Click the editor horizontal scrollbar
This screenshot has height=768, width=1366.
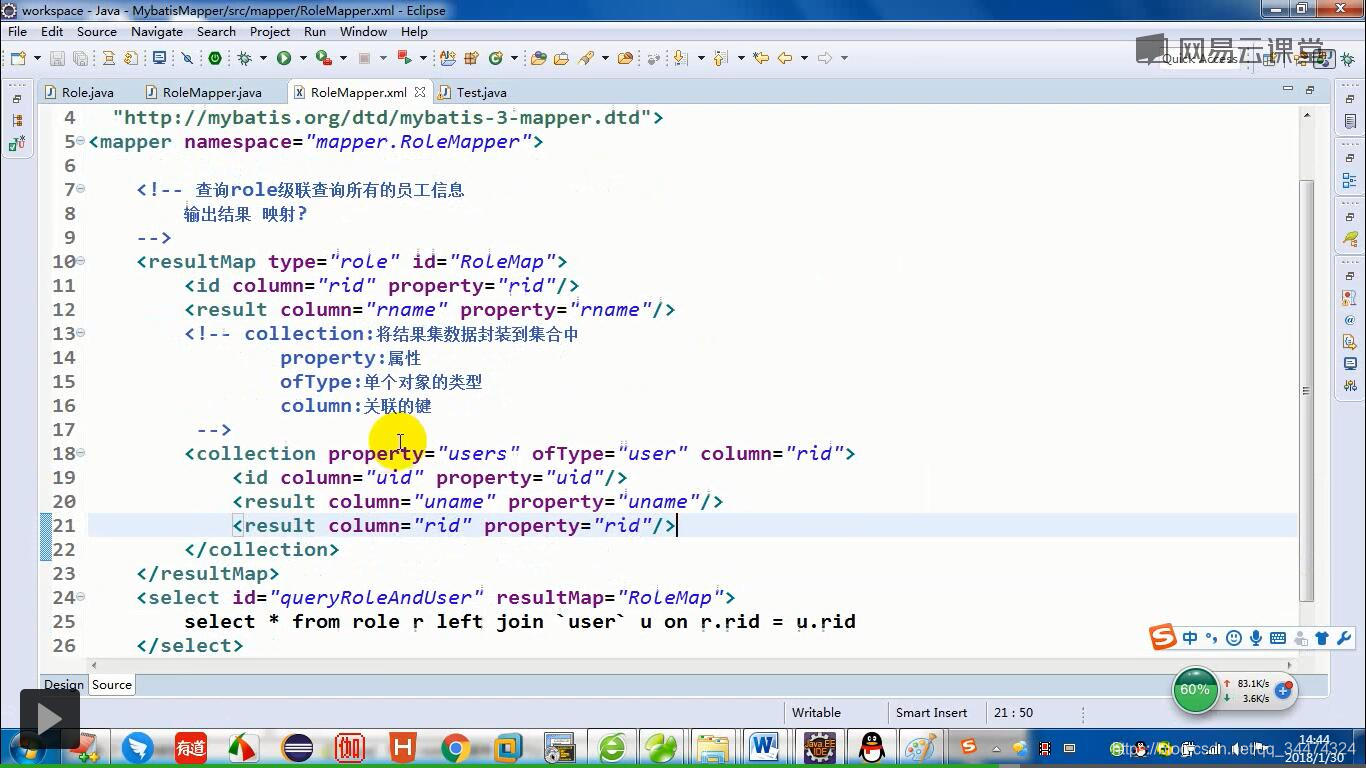tap(692, 664)
